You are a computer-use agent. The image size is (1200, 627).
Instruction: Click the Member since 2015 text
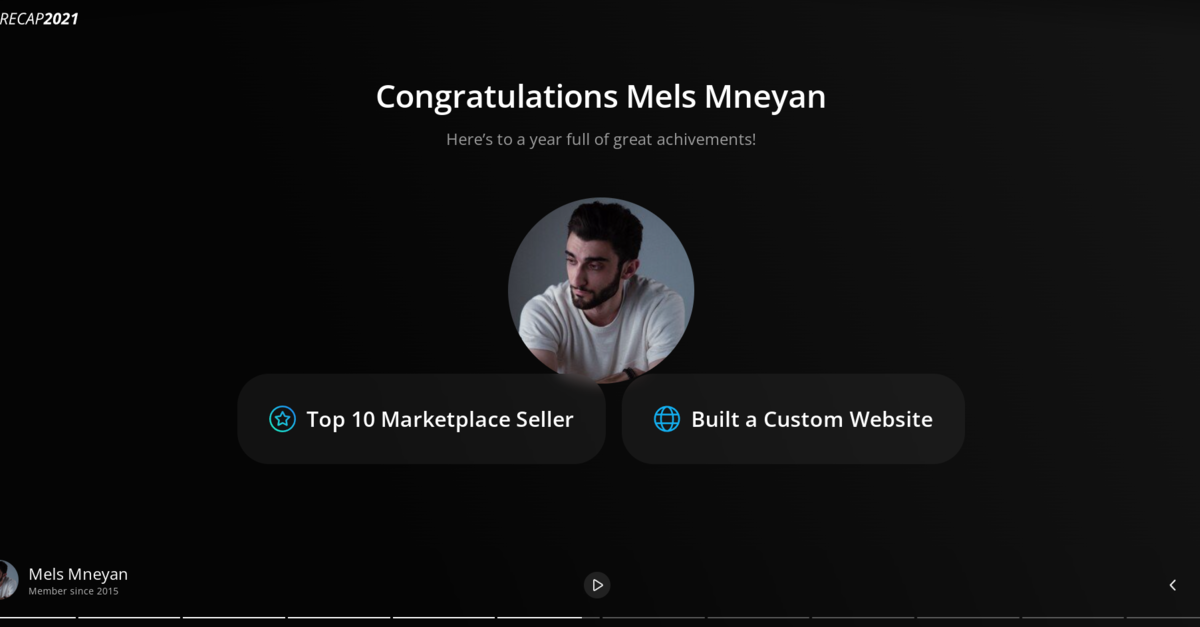point(73,591)
